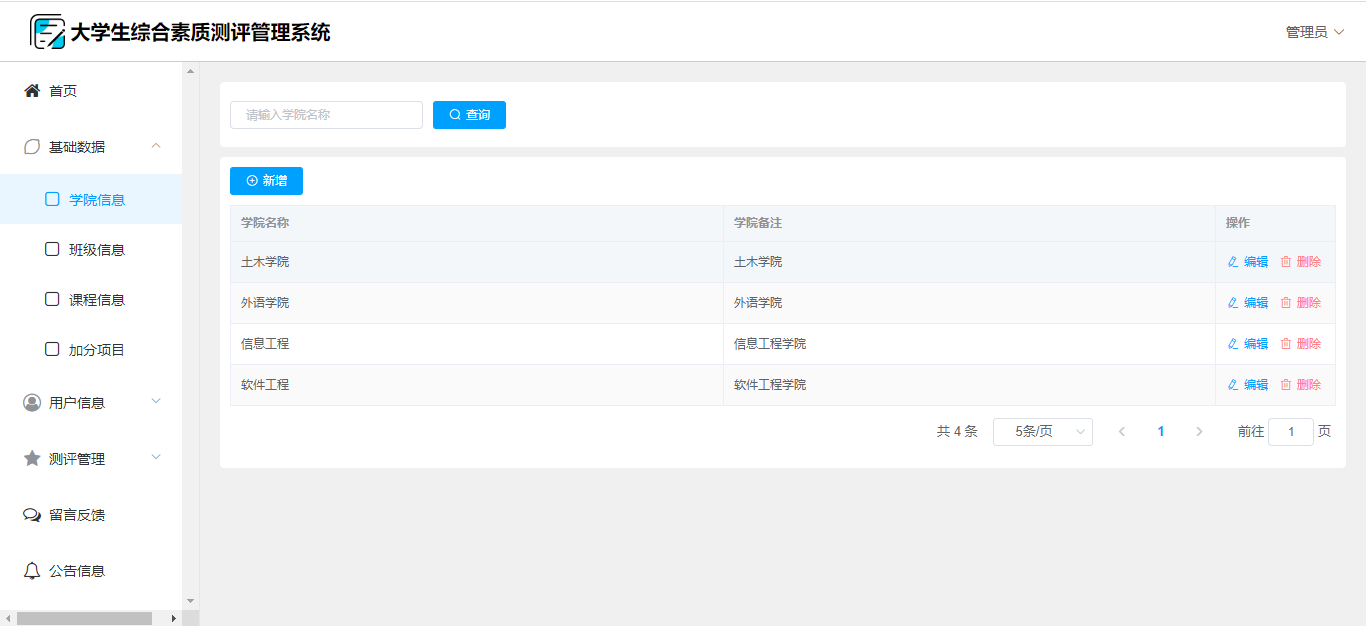The height and width of the screenshot is (626, 1366).
Task: Open 首页 menu item
Action: [91, 91]
